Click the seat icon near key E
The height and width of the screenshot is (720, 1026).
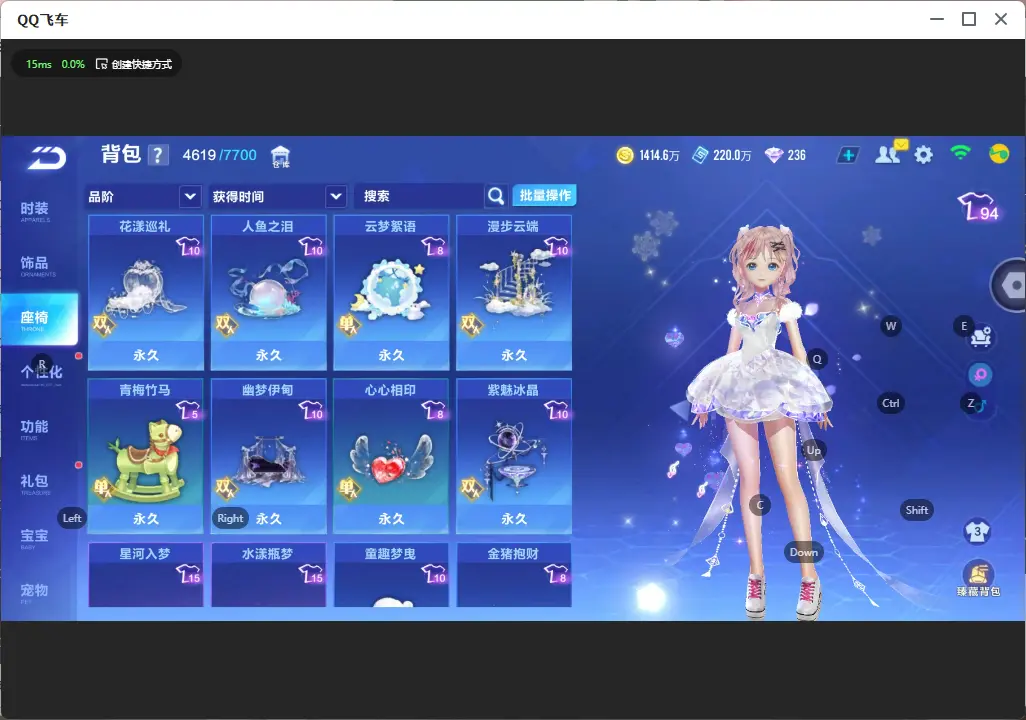point(980,336)
